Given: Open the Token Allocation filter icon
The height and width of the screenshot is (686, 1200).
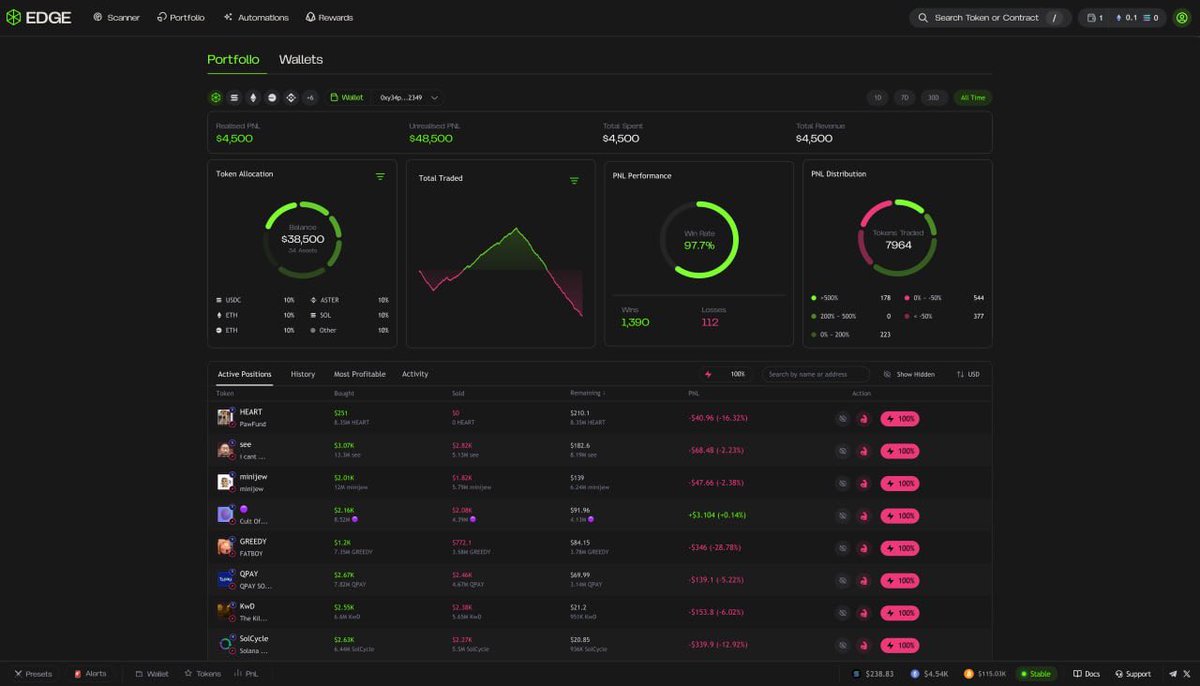Looking at the screenshot, I should pyautogui.click(x=380, y=175).
